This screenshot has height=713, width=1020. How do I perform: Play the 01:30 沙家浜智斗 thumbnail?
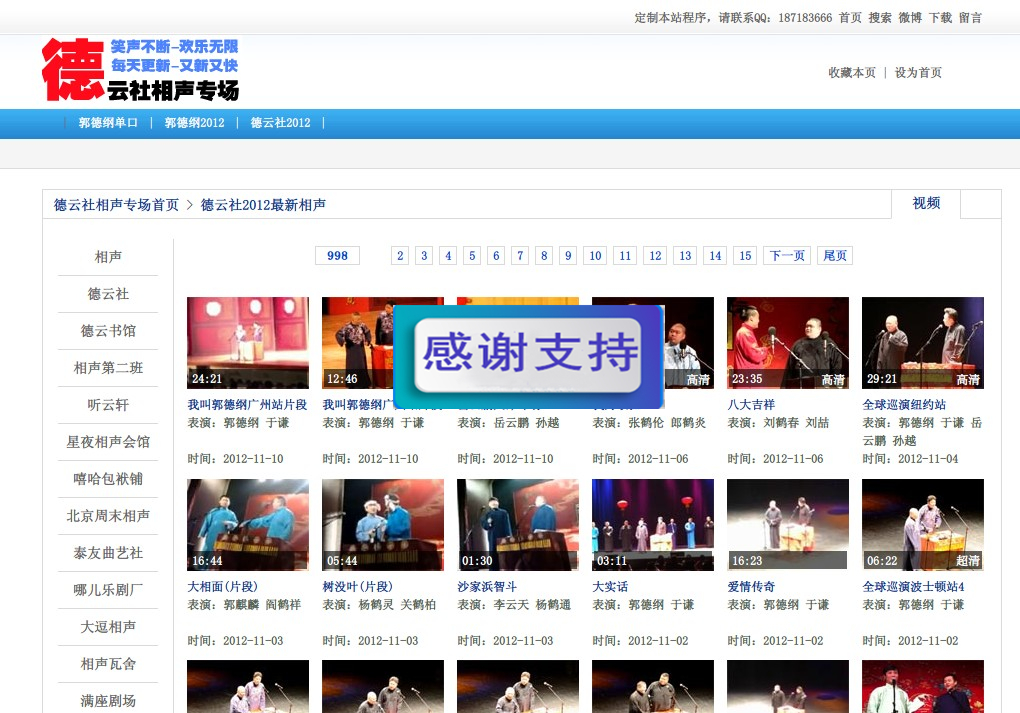(518, 525)
